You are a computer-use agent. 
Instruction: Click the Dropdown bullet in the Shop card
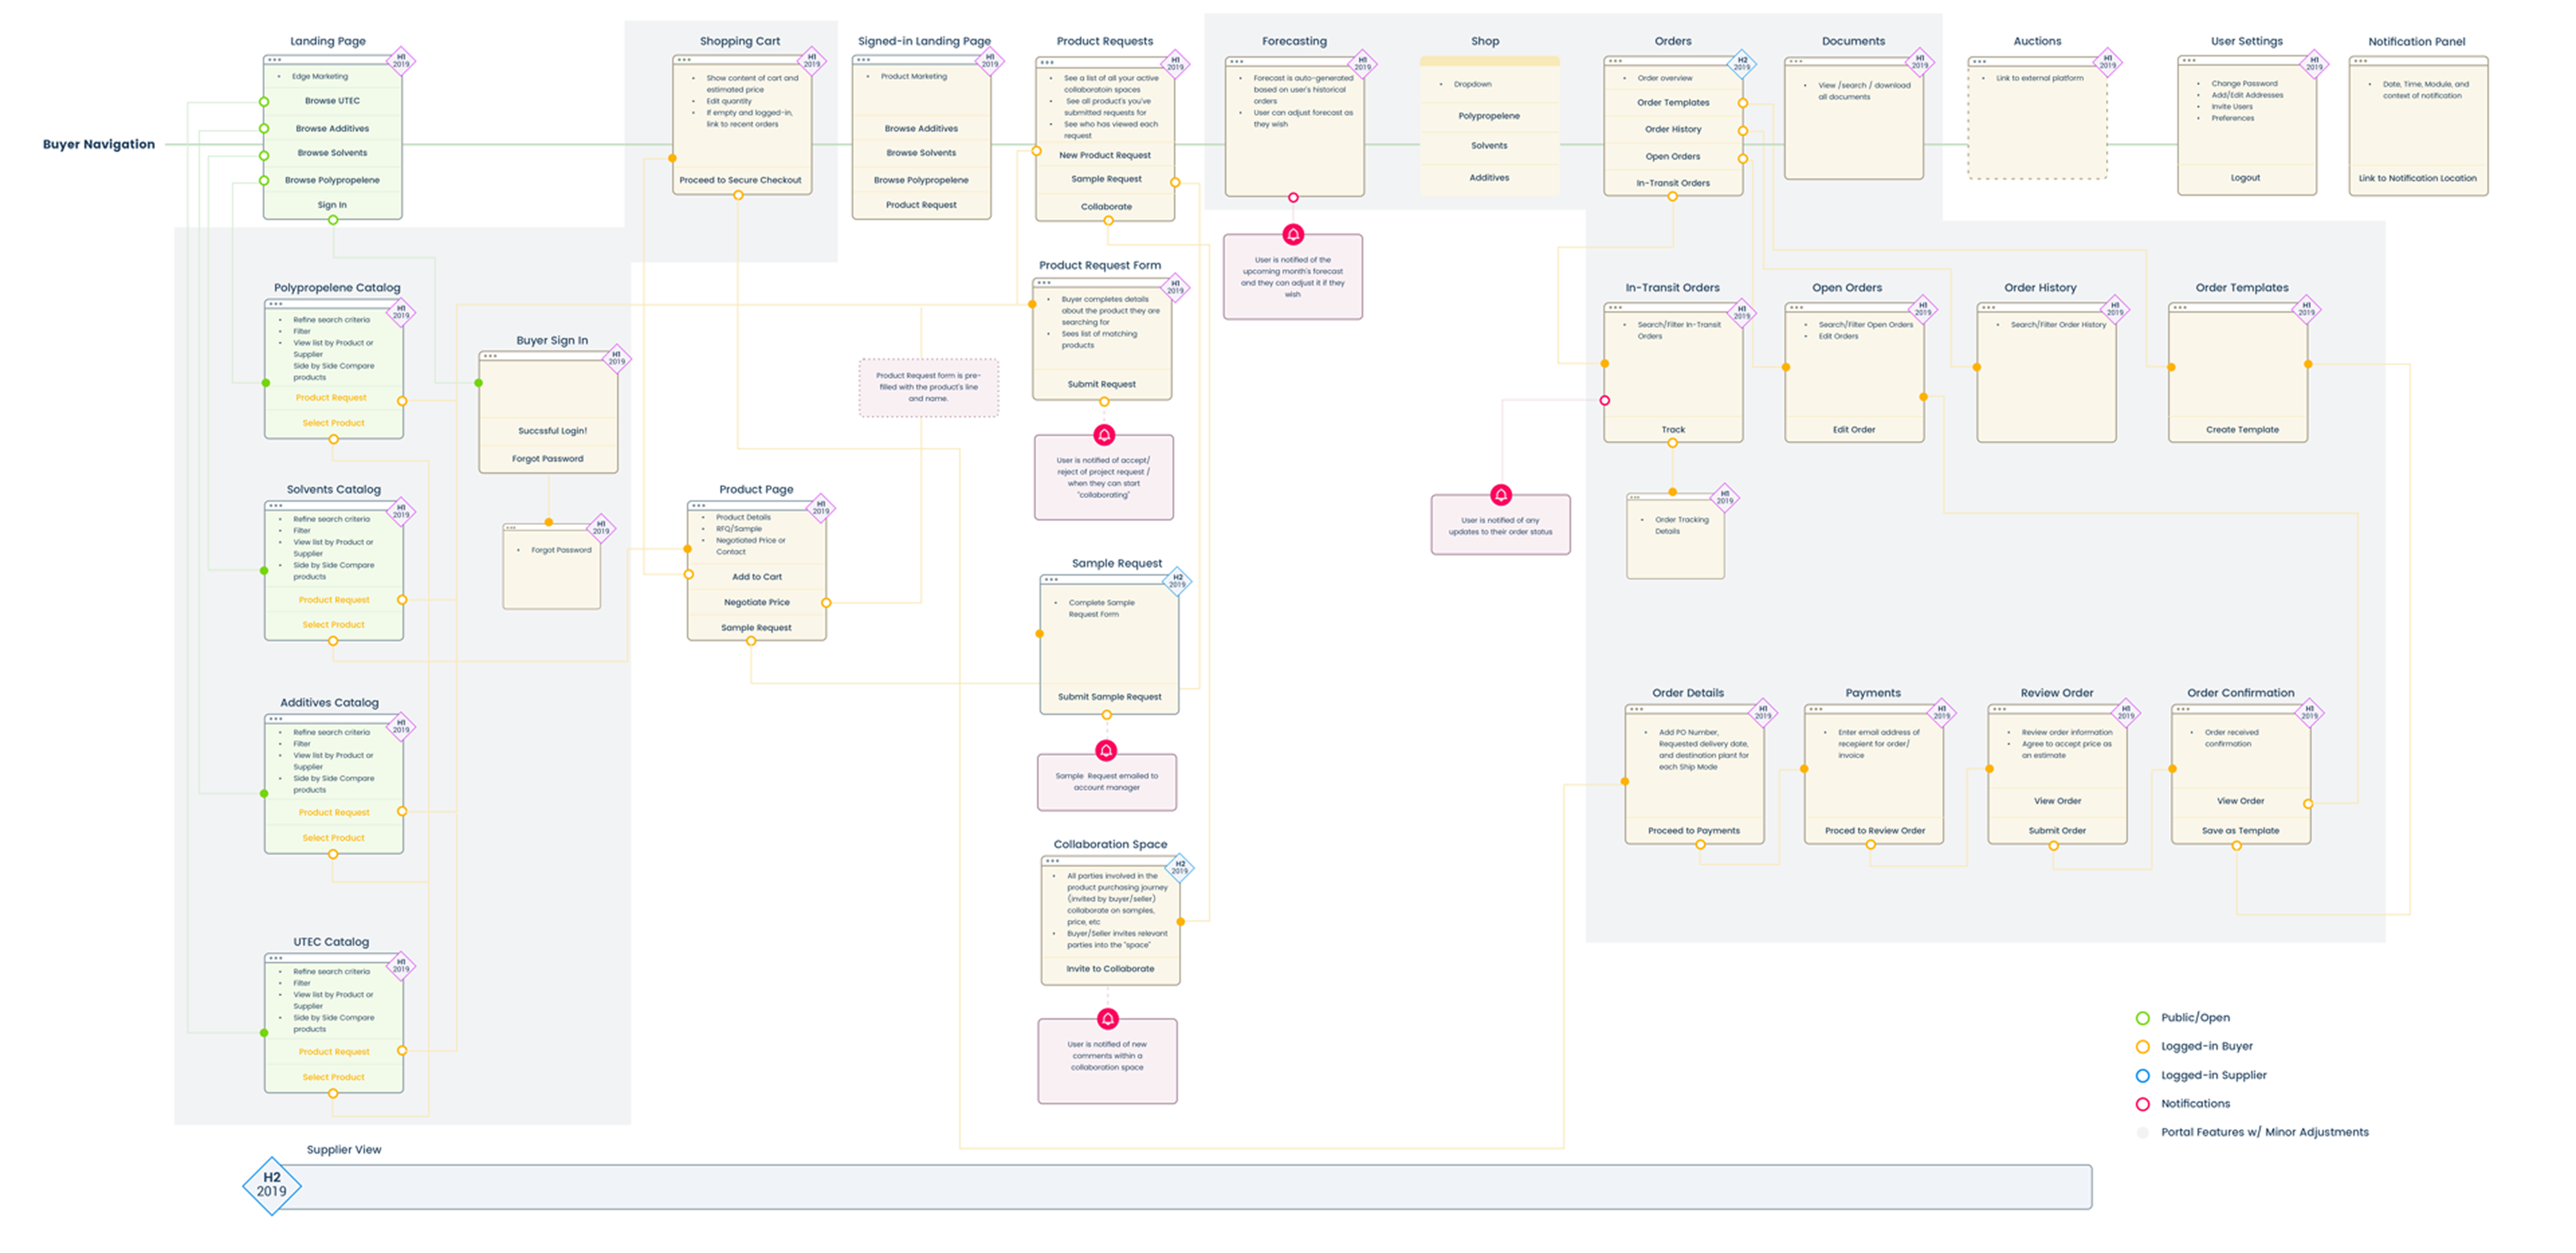[x=1472, y=85]
